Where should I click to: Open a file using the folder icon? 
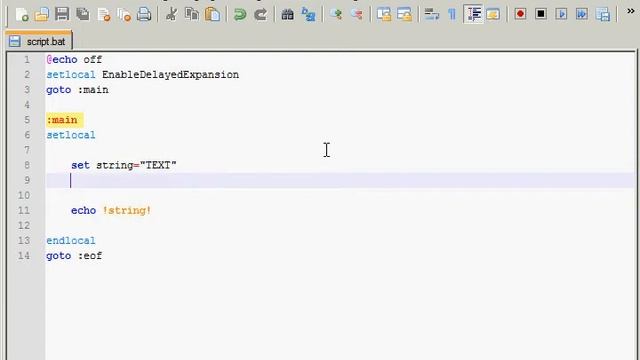tap(42, 15)
